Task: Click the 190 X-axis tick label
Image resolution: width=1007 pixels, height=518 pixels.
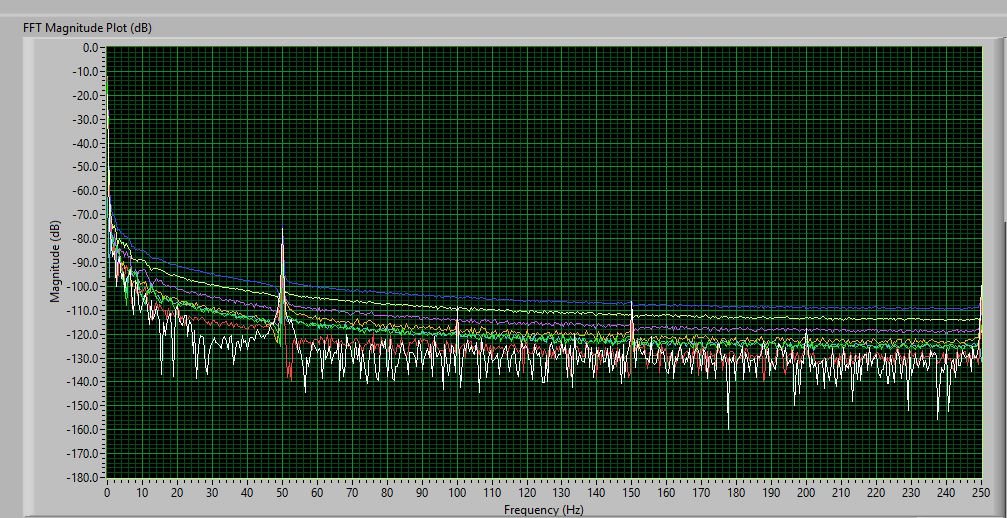Action: tap(772, 492)
